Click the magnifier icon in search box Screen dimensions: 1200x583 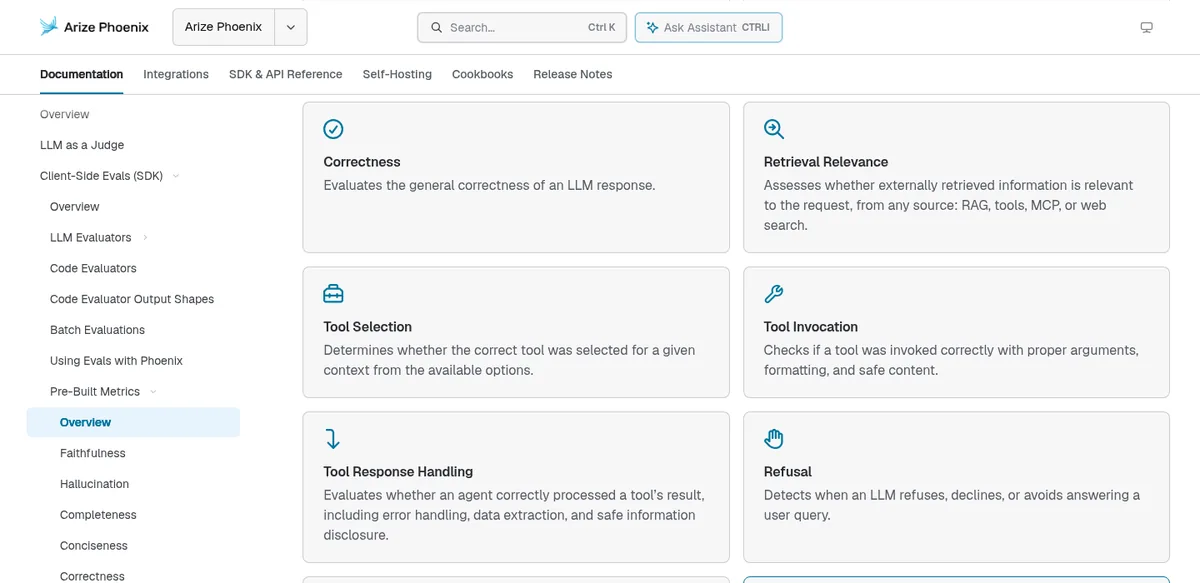pyautogui.click(x=436, y=28)
